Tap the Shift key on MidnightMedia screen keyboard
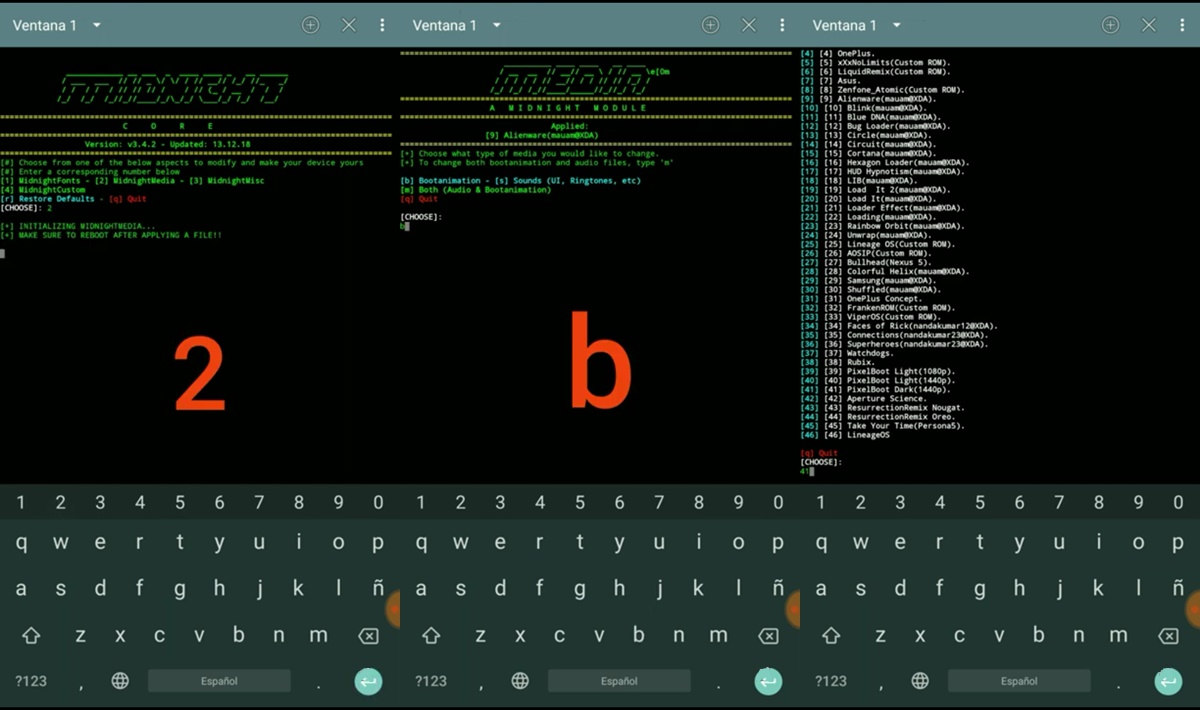This screenshot has height=710, width=1200. point(431,635)
